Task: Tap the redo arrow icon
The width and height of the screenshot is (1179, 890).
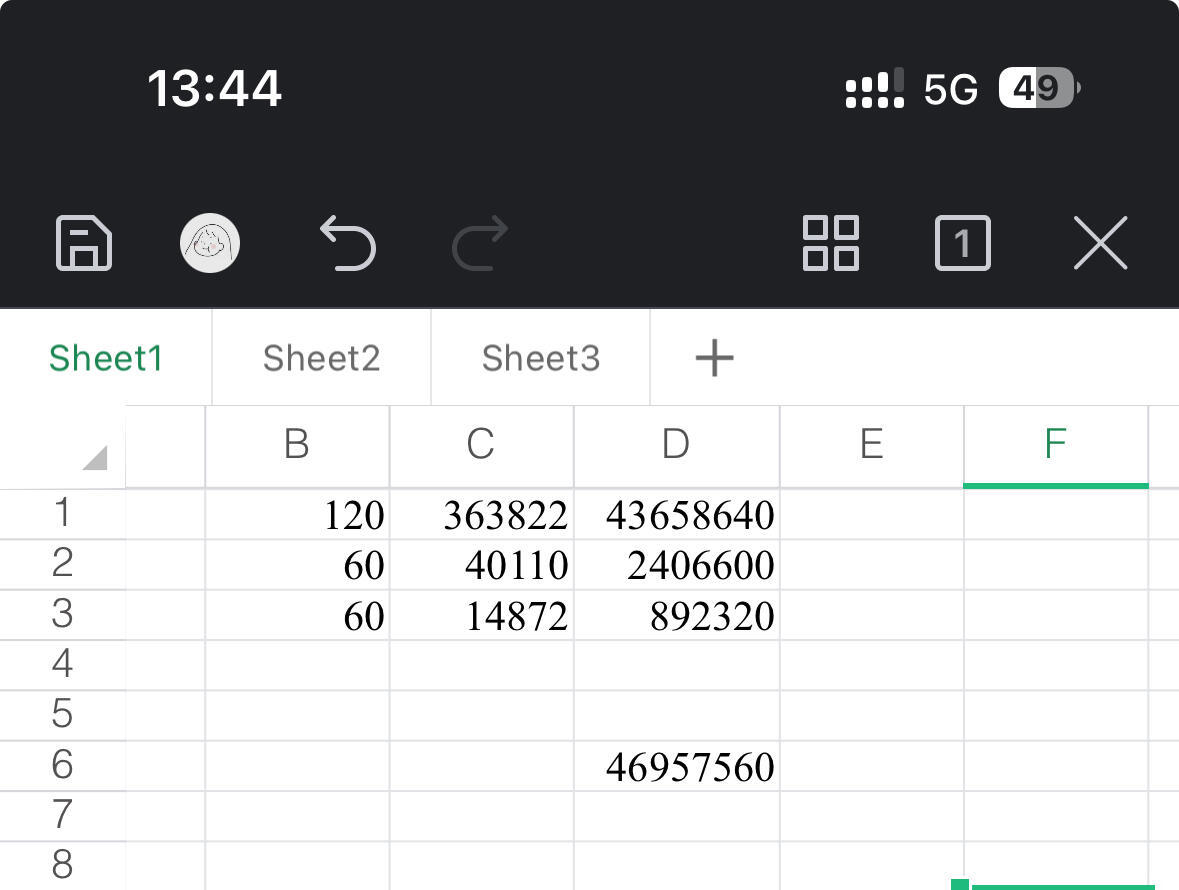Action: [x=480, y=243]
